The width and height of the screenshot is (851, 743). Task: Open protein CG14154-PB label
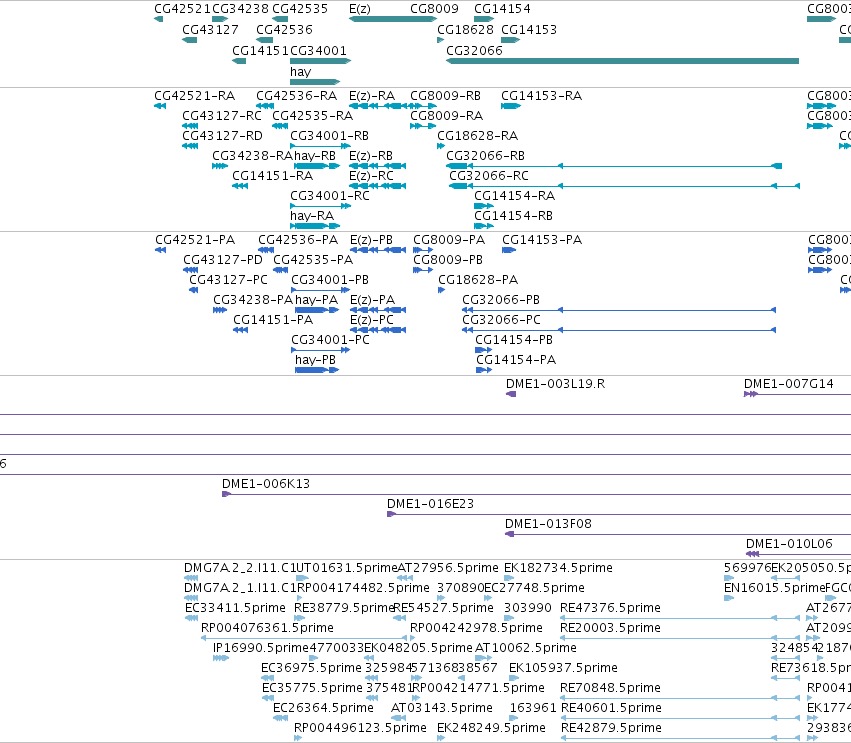point(514,340)
